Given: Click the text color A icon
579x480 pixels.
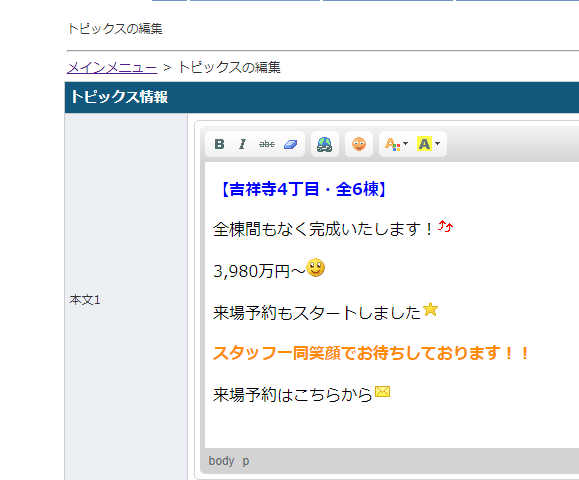Looking at the screenshot, I should coord(392,144).
